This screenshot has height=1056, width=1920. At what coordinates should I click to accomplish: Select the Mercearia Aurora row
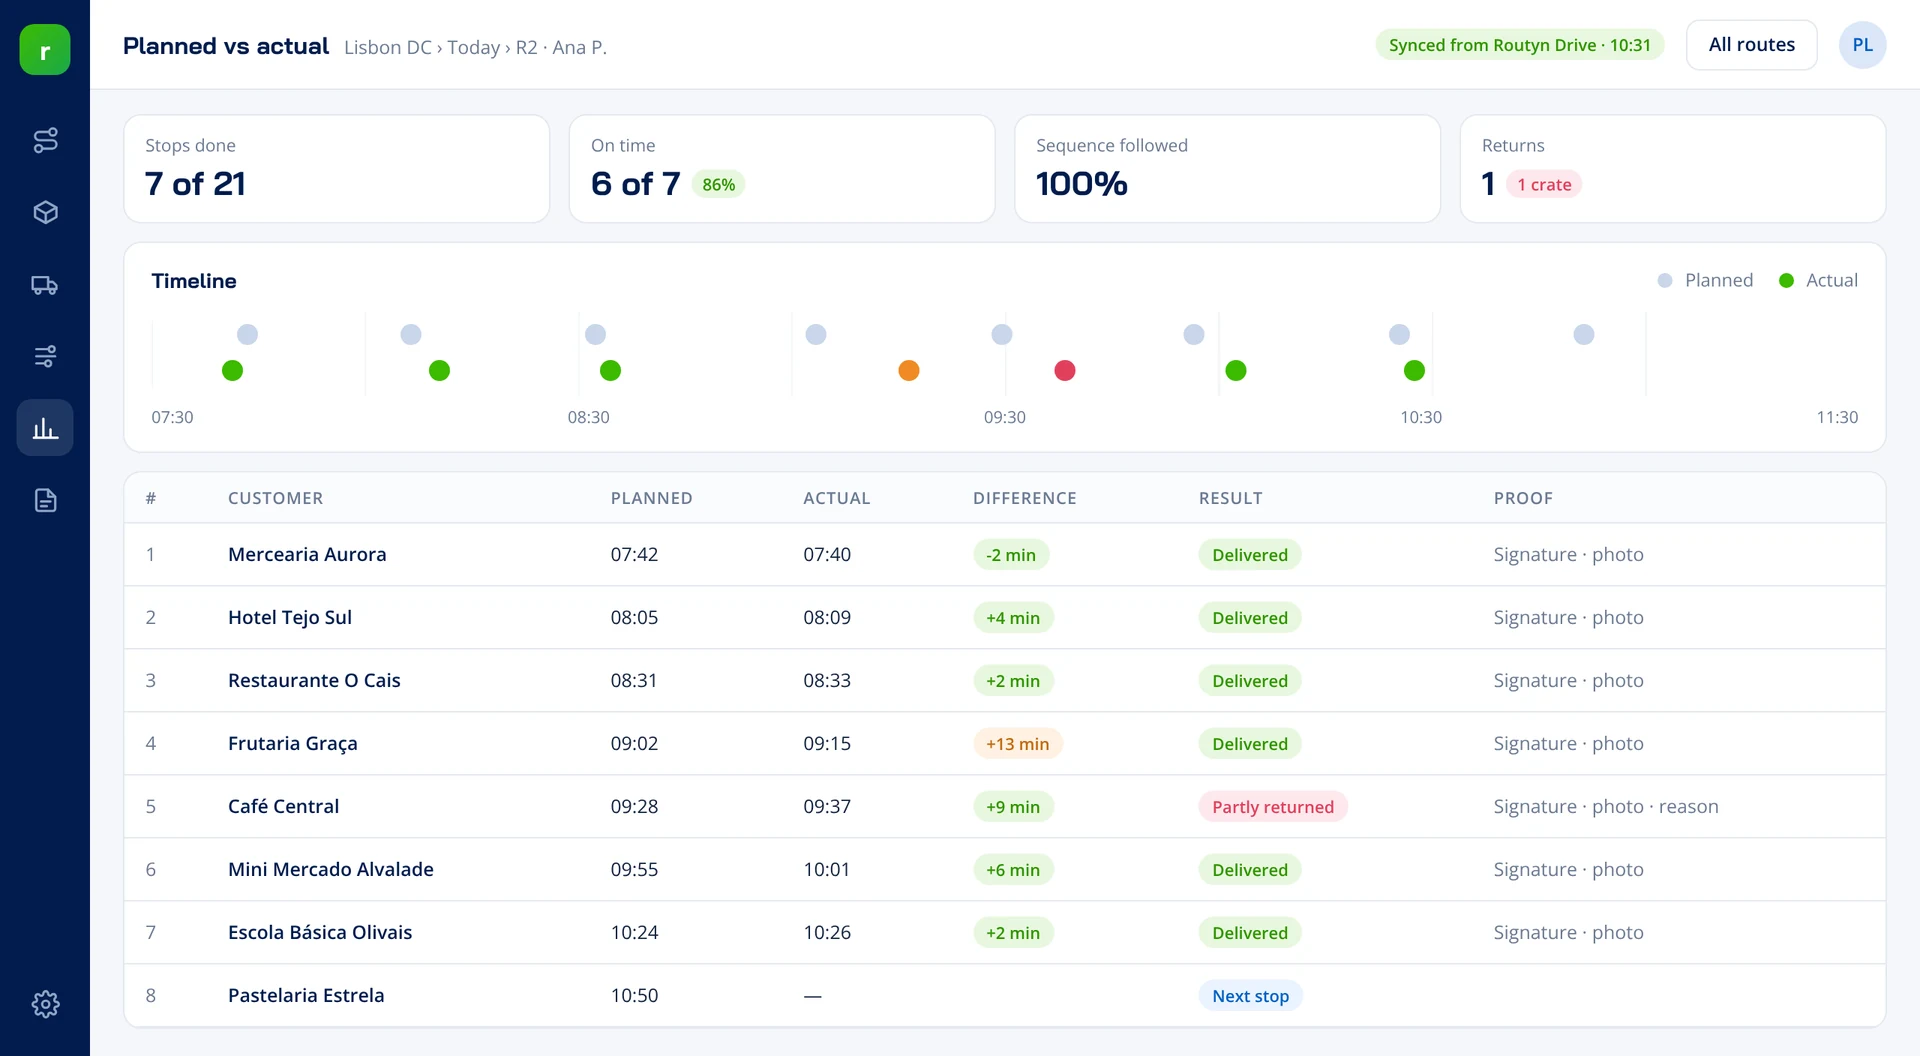click(1004, 554)
